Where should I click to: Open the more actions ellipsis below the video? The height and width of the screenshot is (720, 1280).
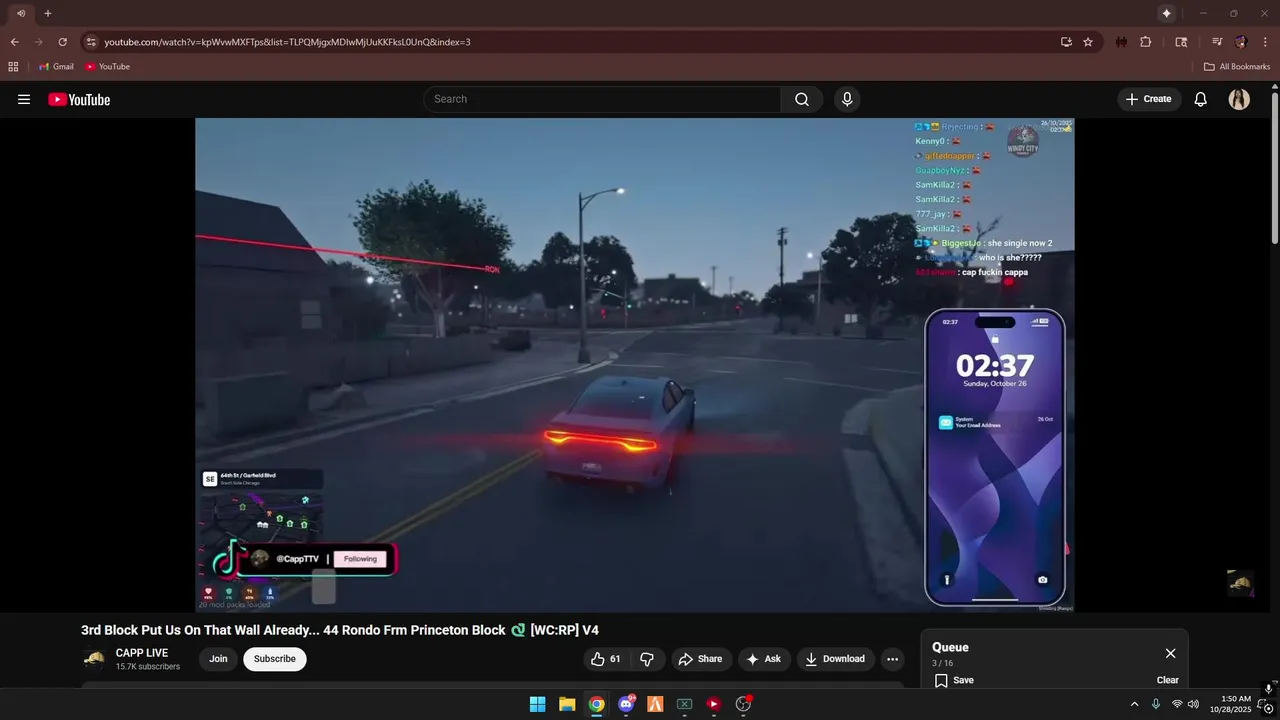pos(893,659)
